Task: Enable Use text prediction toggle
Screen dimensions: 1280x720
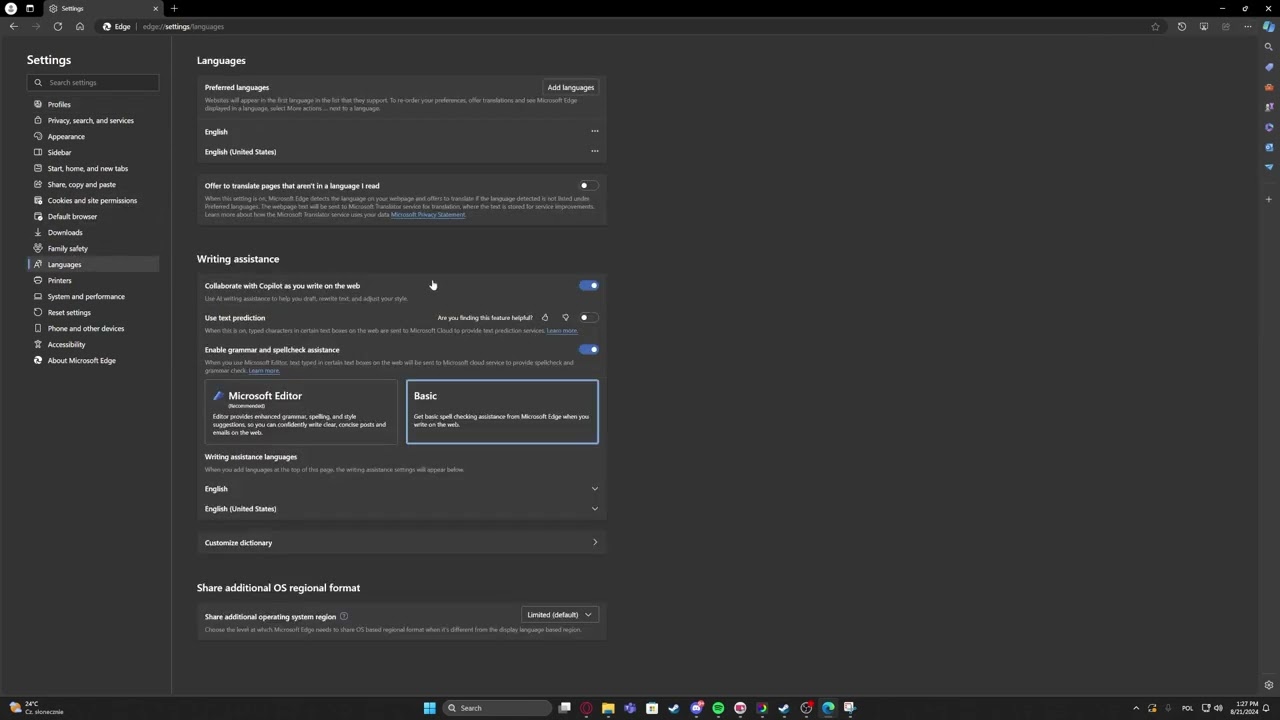Action: pyautogui.click(x=588, y=318)
